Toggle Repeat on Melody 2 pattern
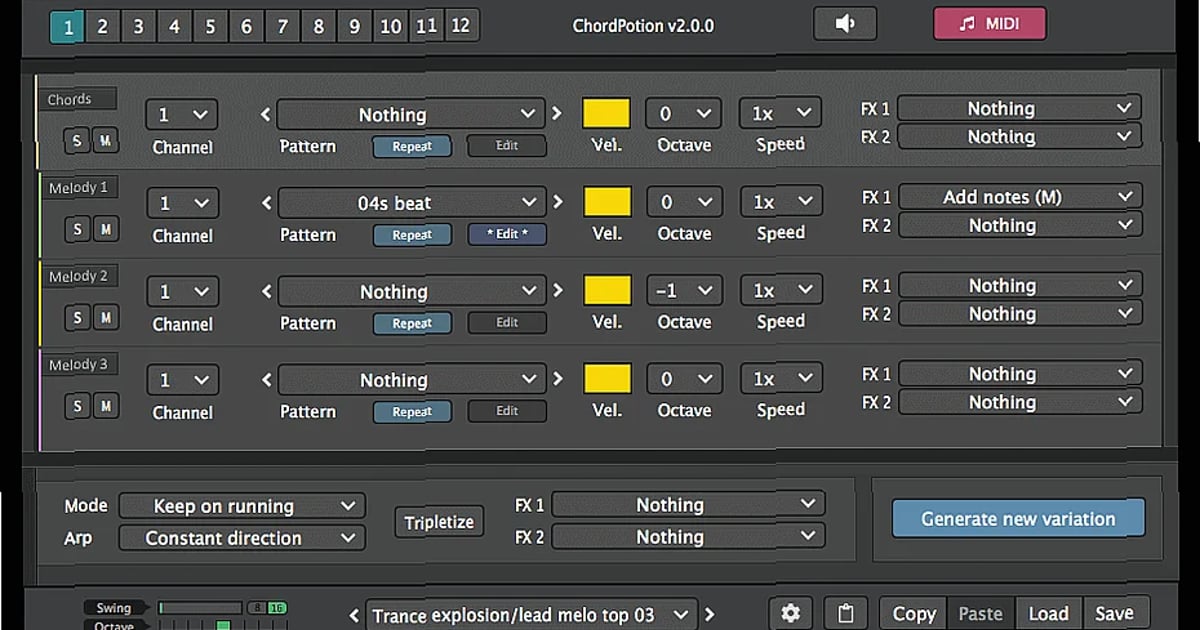The height and width of the screenshot is (630, 1200). click(412, 323)
